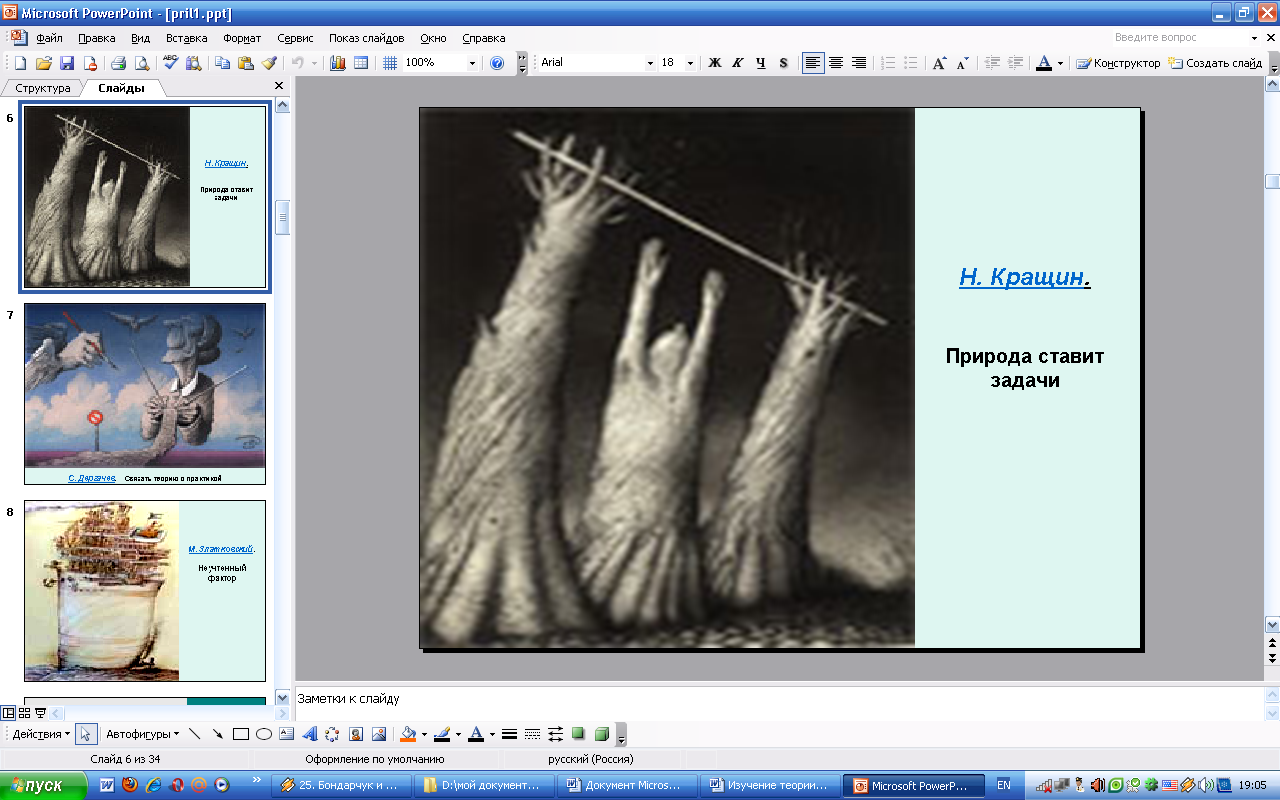Open PowerPoint Help question mark icon
Image resolution: width=1280 pixels, height=800 pixels.
click(498, 63)
